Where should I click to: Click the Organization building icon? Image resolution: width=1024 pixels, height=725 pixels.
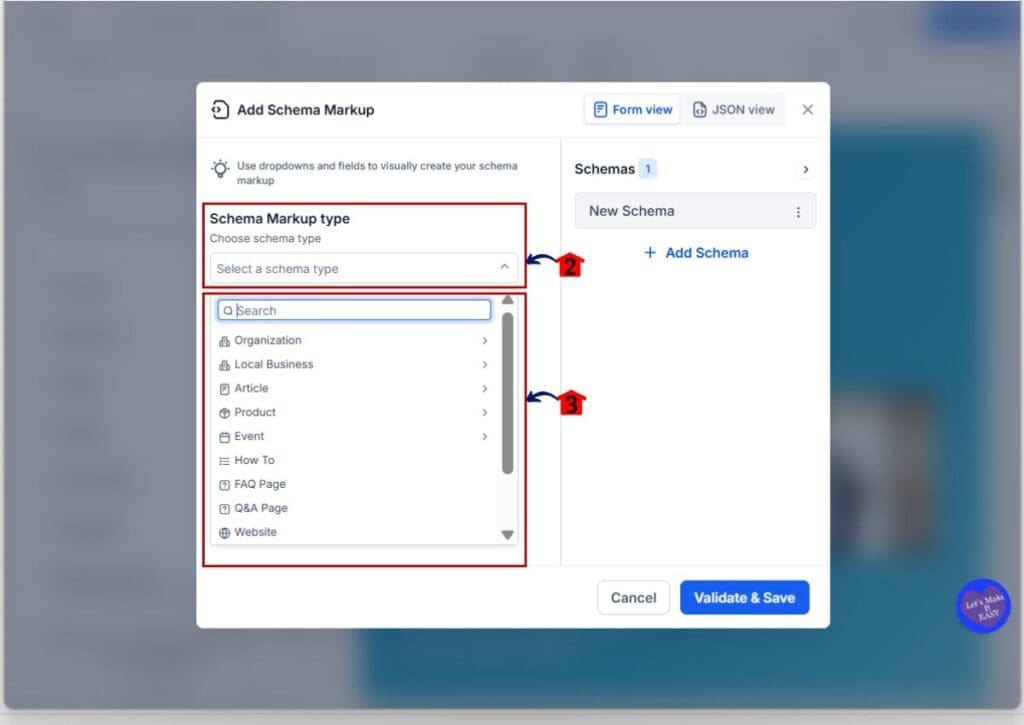click(x=224, y=341)
